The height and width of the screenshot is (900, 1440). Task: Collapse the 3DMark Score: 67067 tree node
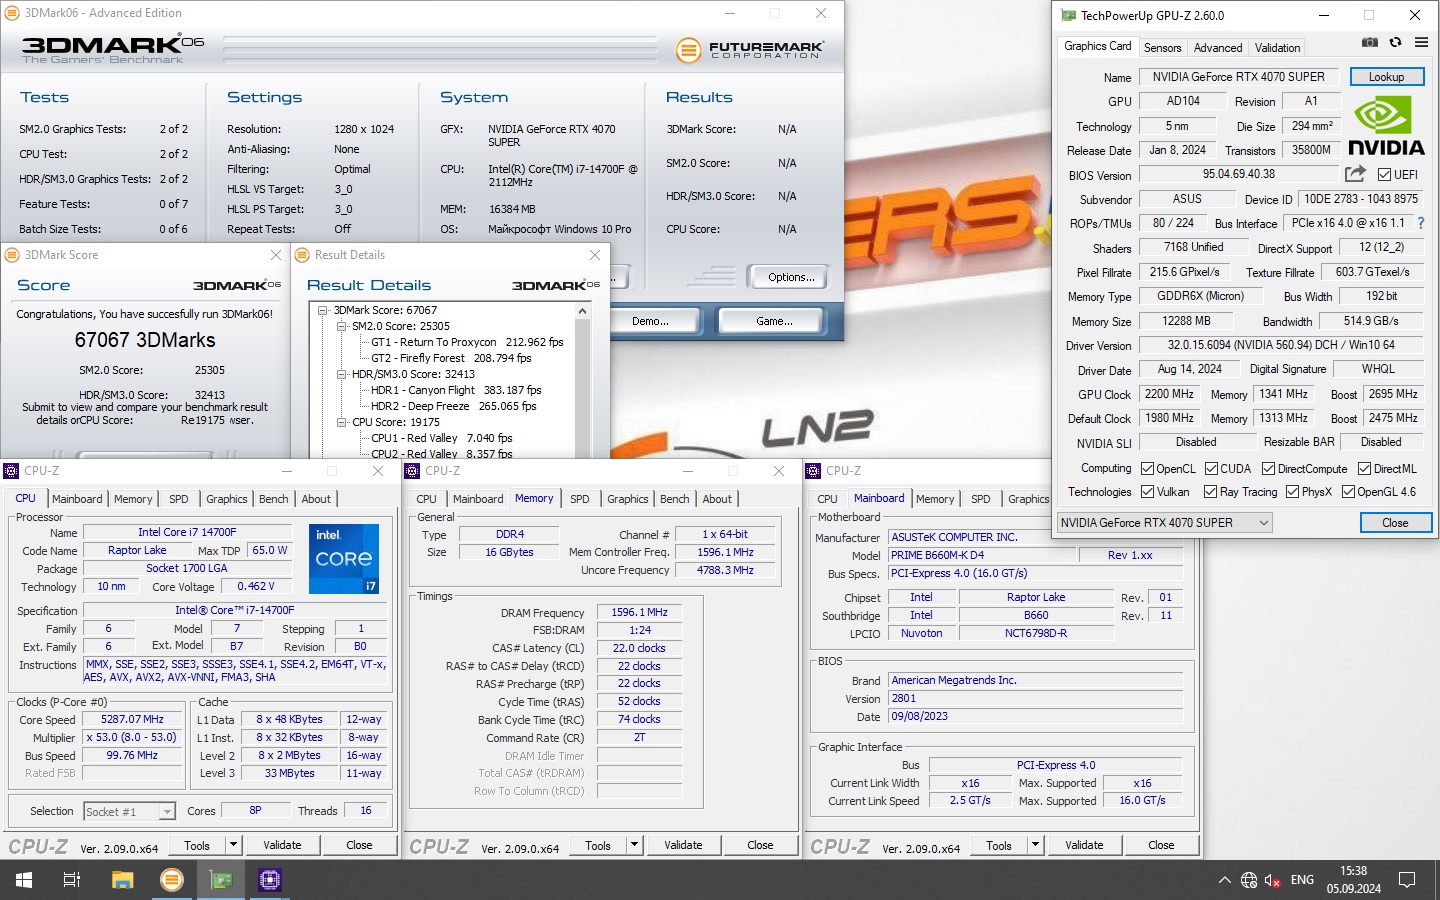click(324, 310)
